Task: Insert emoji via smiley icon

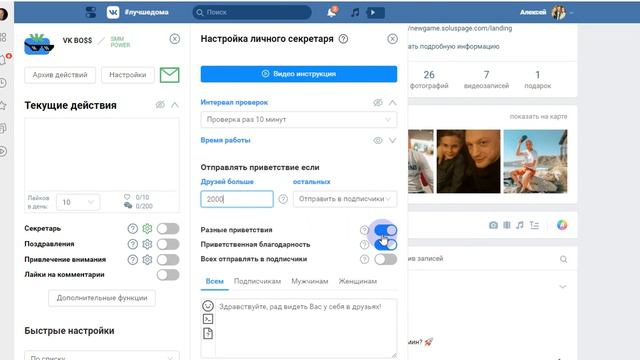Action: (208, 306)
